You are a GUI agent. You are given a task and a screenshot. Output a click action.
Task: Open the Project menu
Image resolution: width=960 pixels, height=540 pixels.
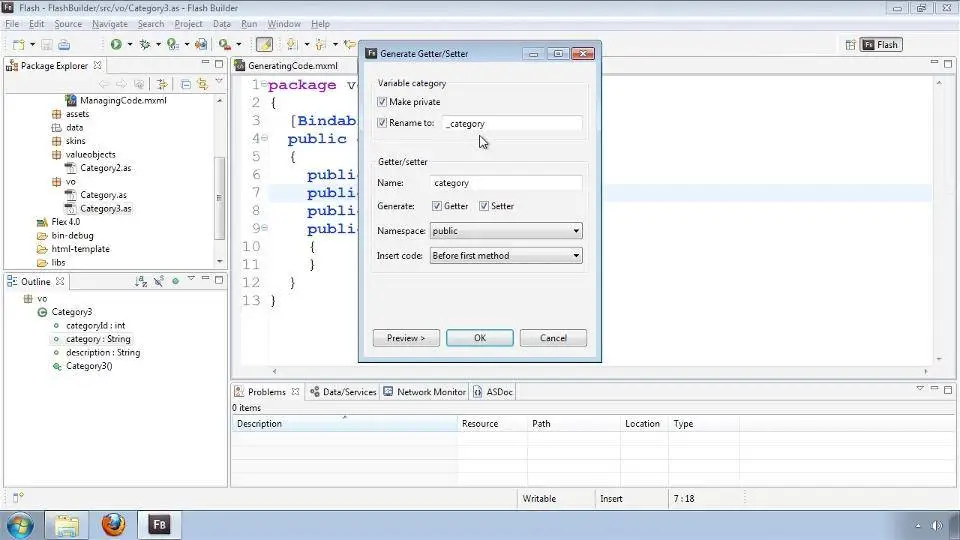188,24
